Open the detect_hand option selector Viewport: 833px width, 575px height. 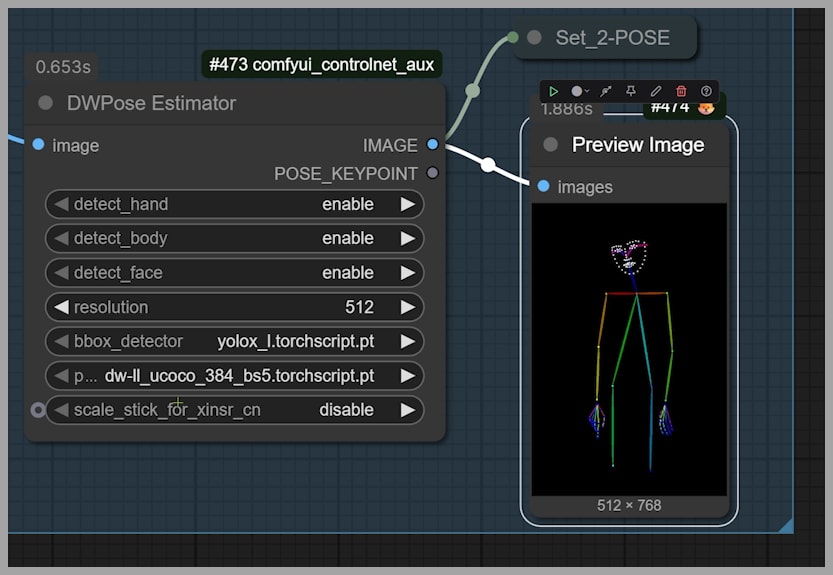tap(234, 204)
